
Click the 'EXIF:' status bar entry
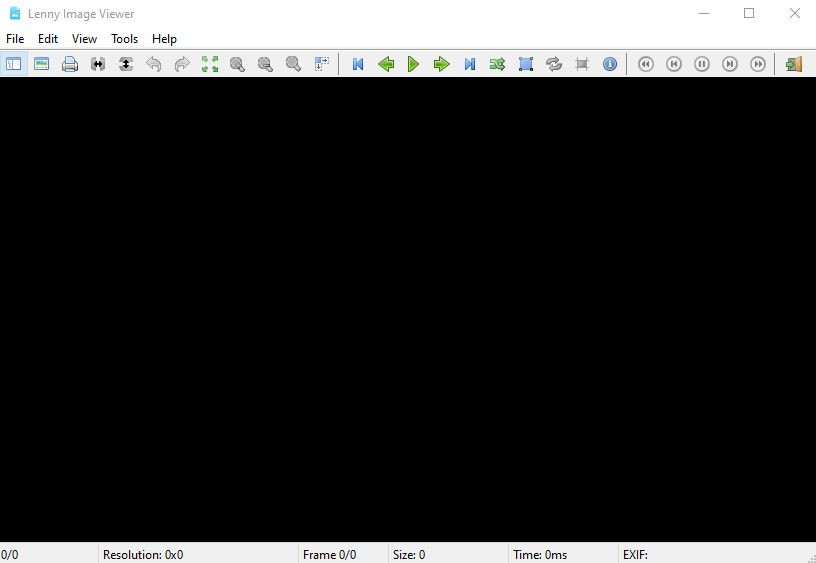tap(635, 555)
